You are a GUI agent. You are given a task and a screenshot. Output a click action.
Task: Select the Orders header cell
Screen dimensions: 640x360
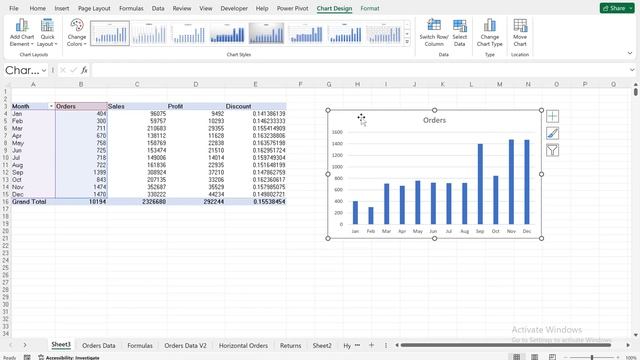[81, 106]
